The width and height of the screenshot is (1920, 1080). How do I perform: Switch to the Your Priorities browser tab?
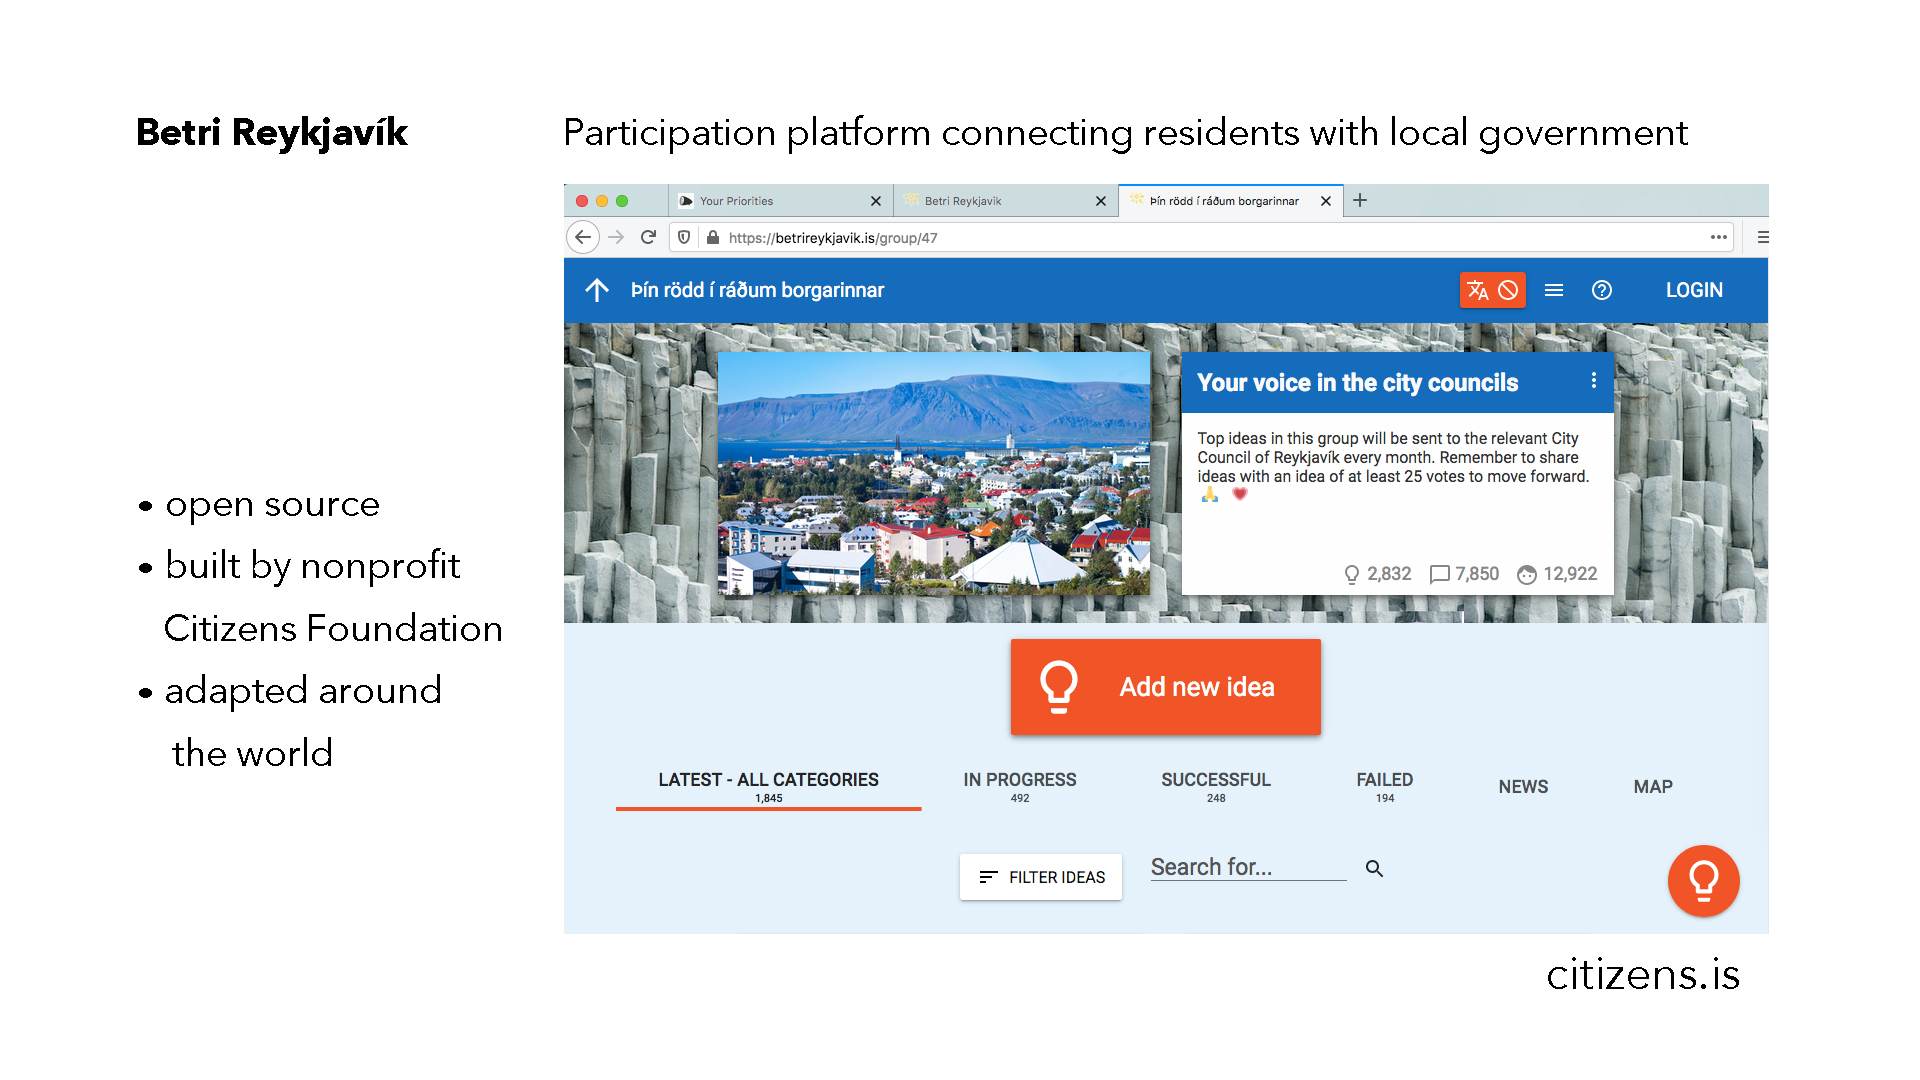(780, 201)
